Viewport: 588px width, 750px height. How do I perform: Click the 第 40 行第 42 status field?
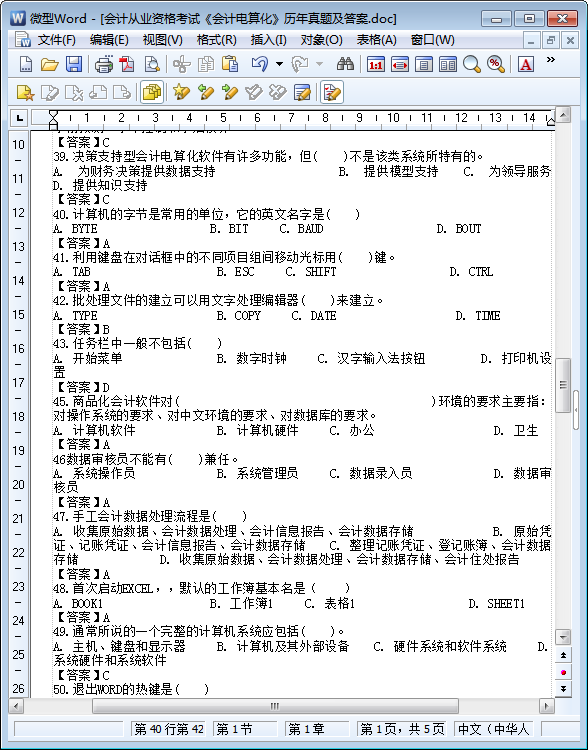pos(169,729)
